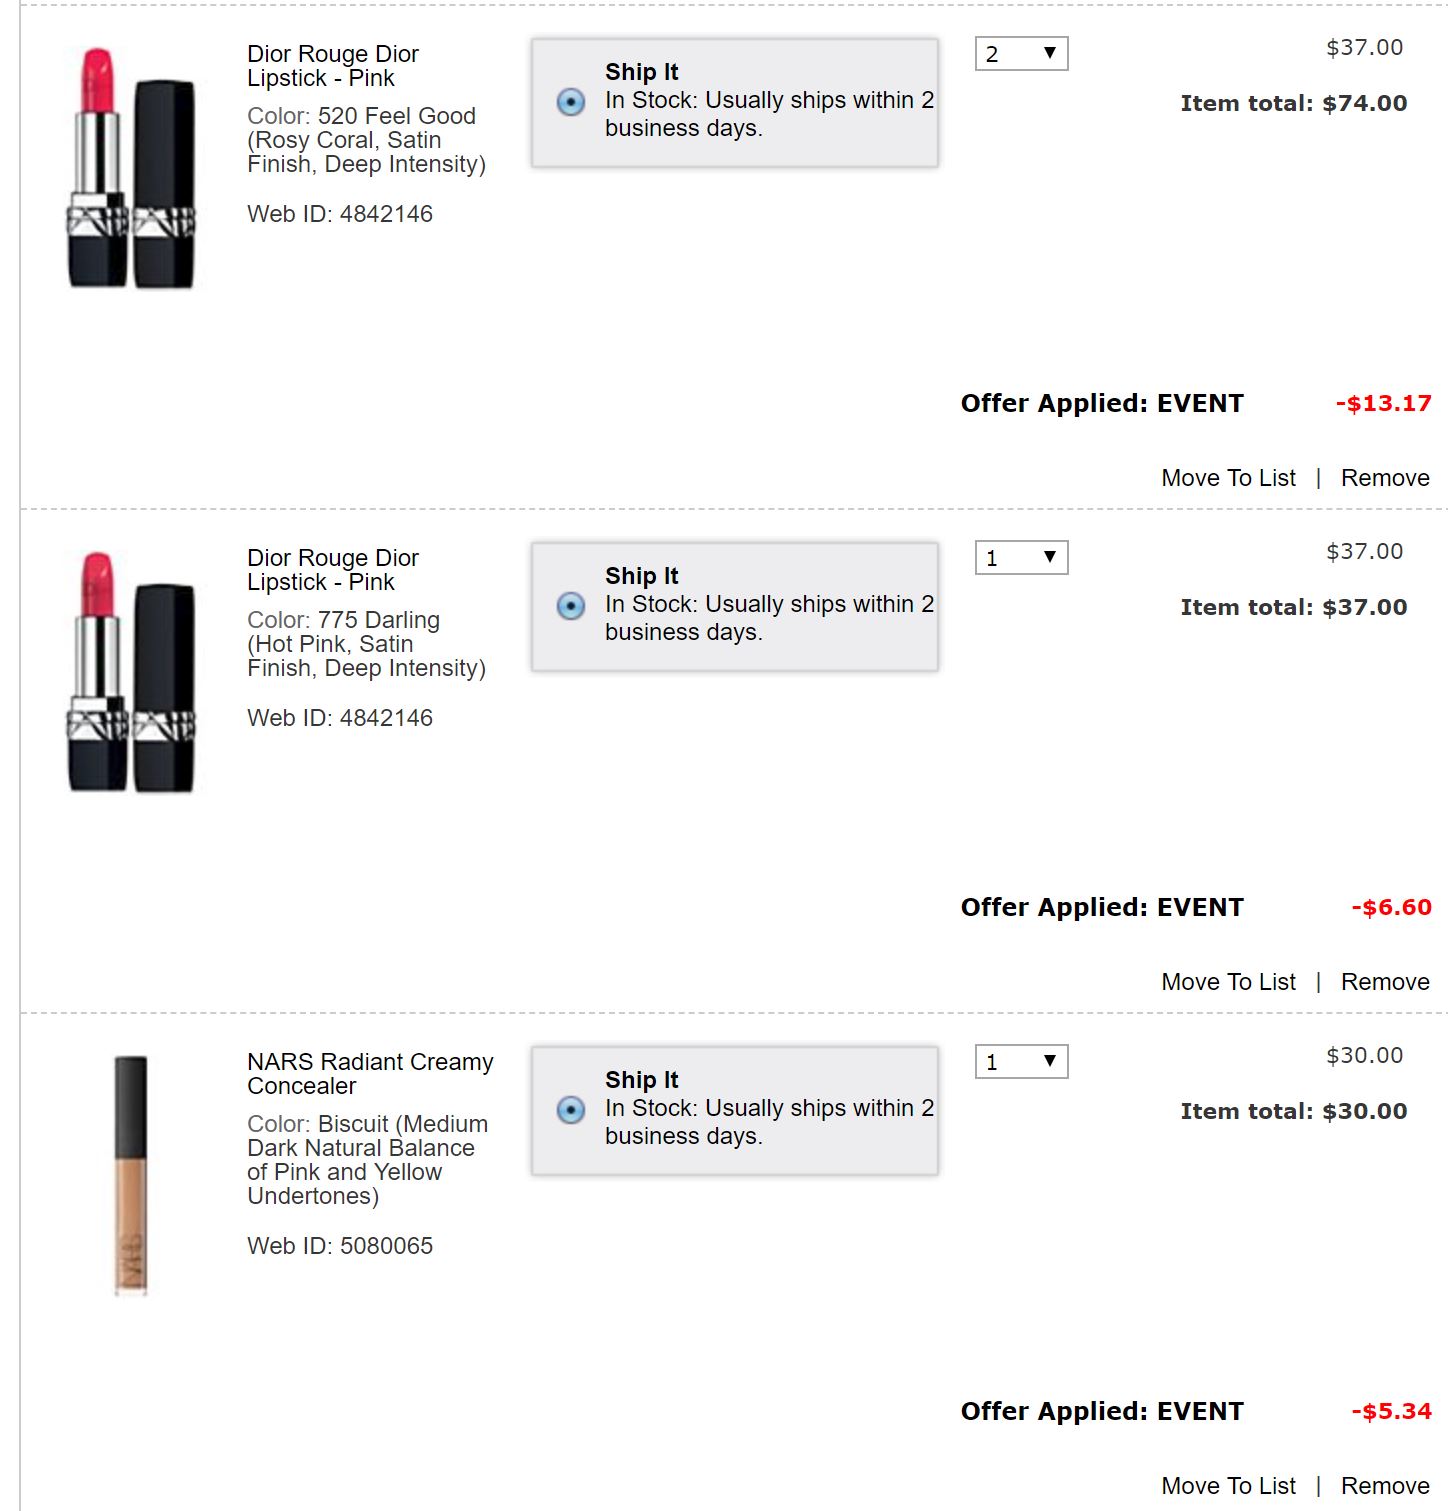Image resolution: width=1448 pixels, height=1511 pixels.
Task: Select Ship It radio for 520 Feel Good lipstick
Action: 571,101
